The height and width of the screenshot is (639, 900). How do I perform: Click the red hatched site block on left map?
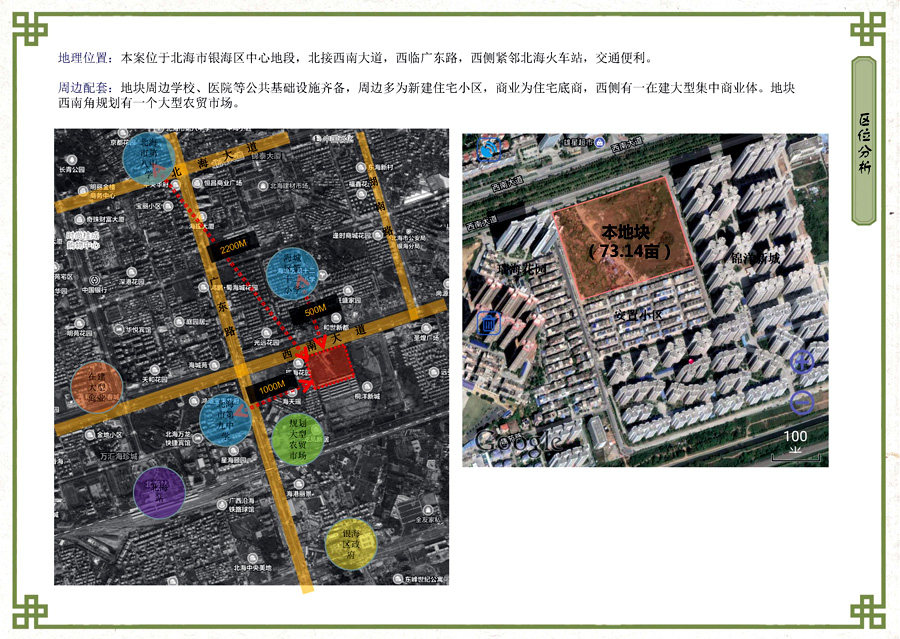coord(330,368)
